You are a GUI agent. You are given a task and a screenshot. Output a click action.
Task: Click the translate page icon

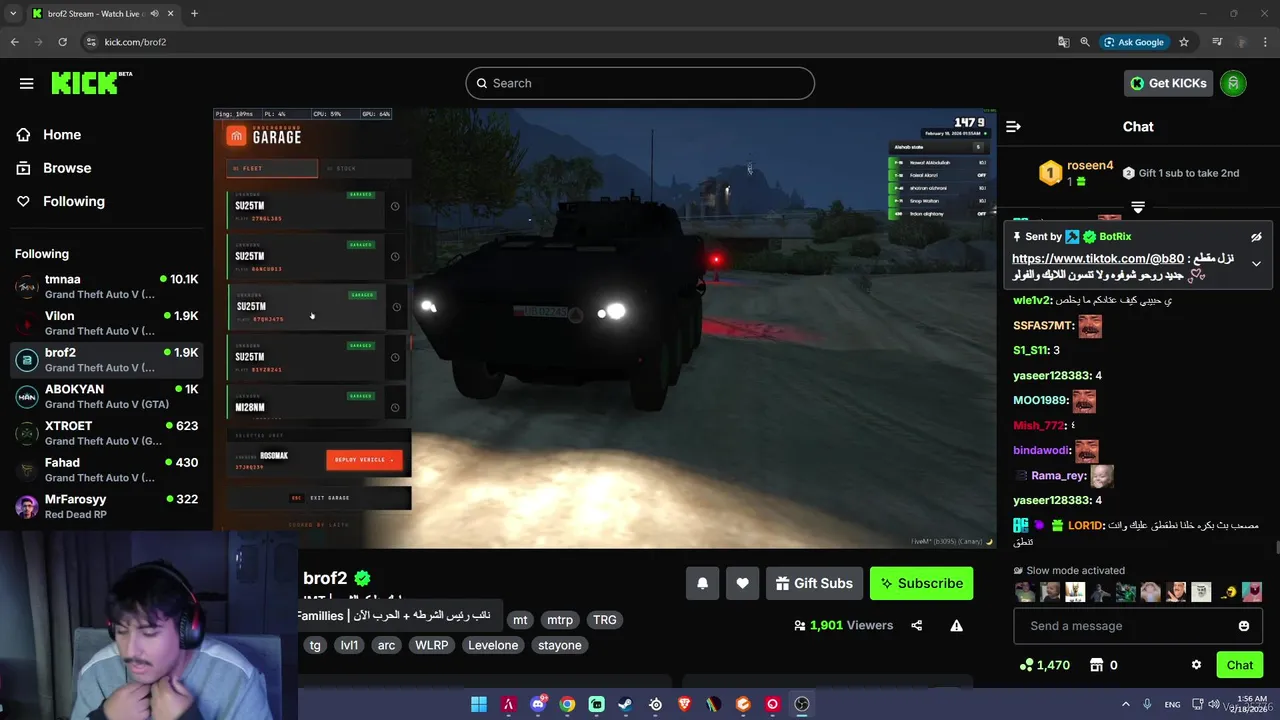click(x=1064, y=42)
